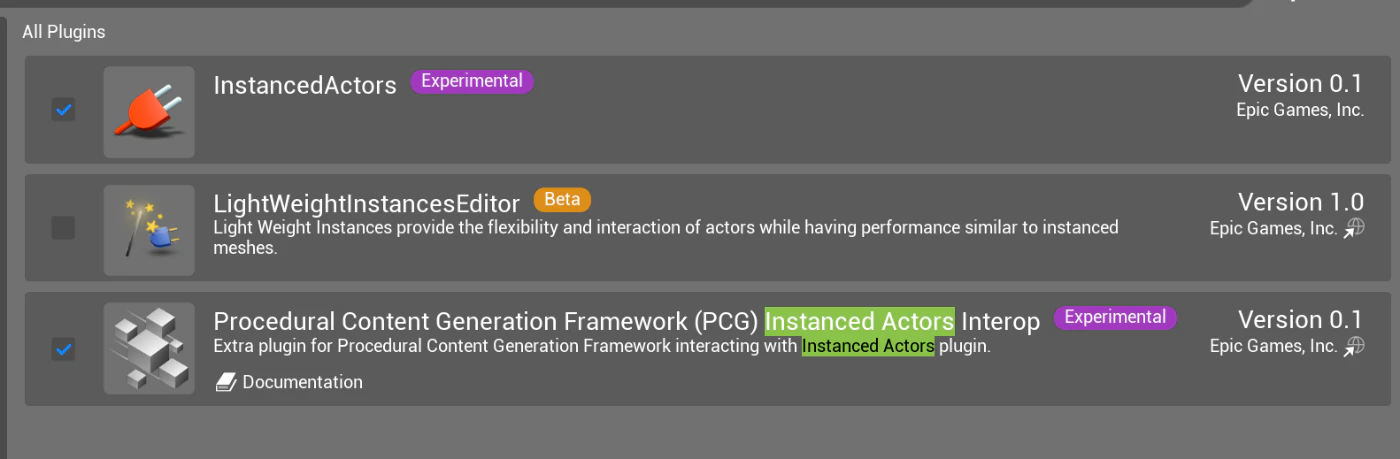Click the Documentation book icon
The height and width of the screenshot is (459, 1400).
pyautogui.click(x=226, y=382)
